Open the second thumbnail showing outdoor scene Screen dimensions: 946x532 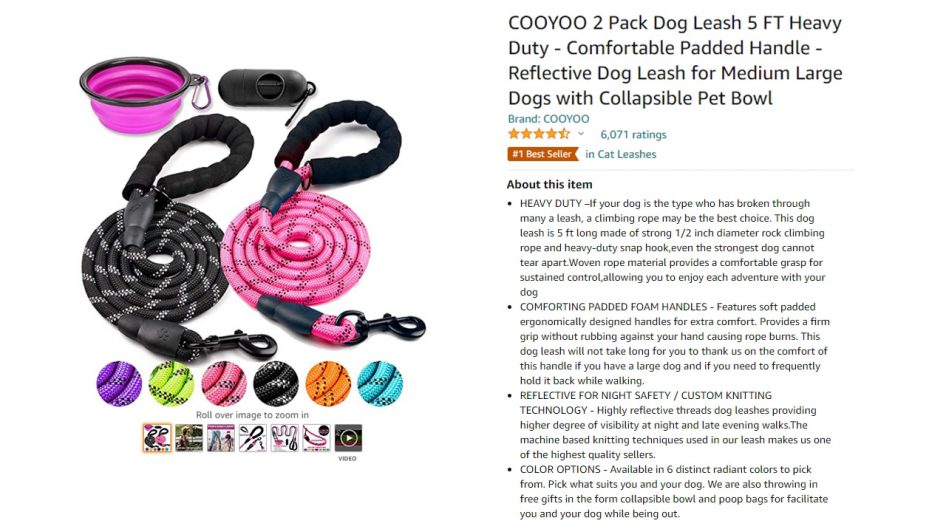point(189,438)
